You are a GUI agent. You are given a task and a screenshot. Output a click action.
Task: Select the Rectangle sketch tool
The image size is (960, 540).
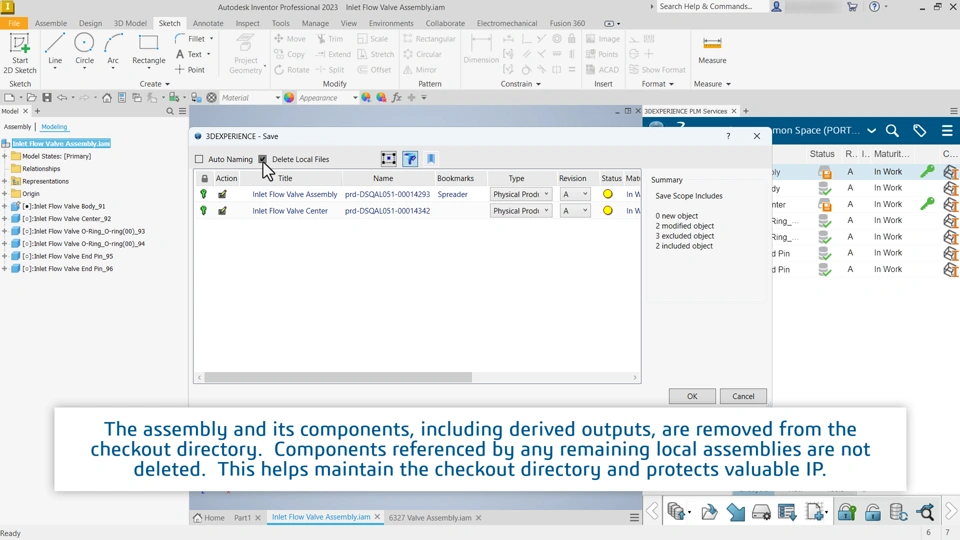point(149,51)
